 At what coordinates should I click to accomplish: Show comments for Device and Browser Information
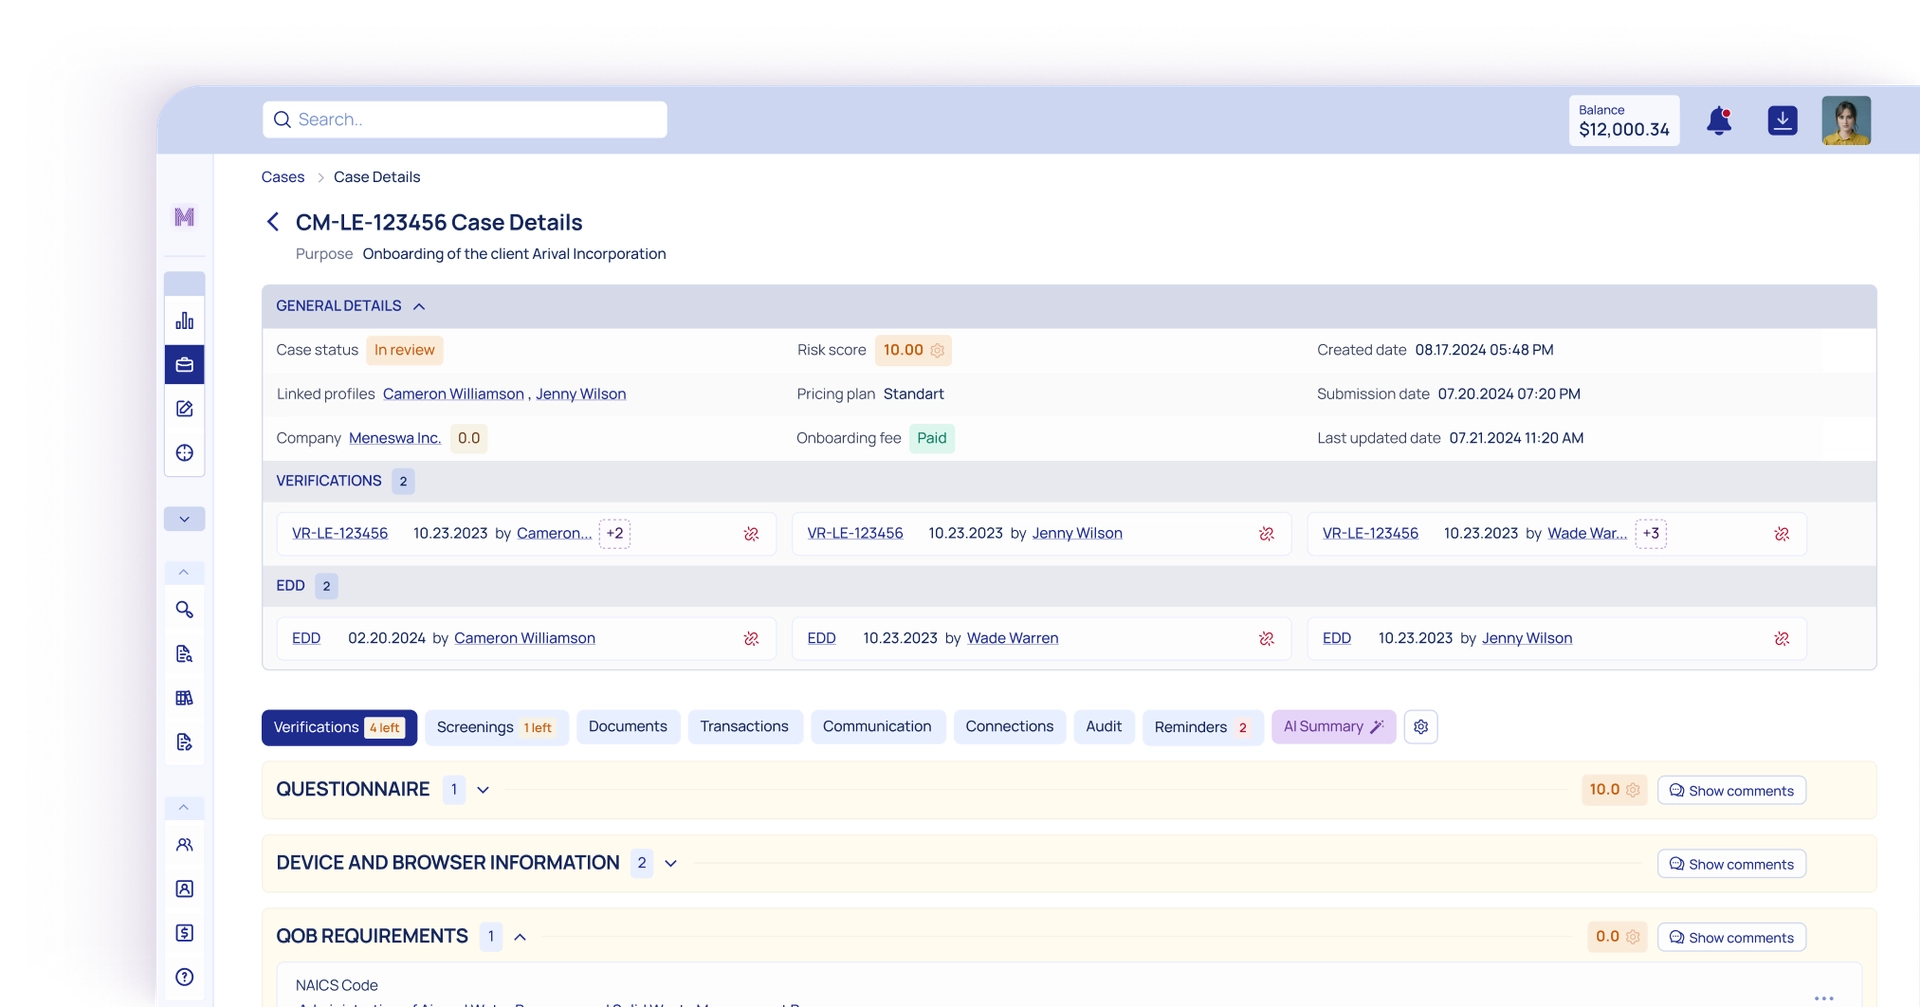1731,864
